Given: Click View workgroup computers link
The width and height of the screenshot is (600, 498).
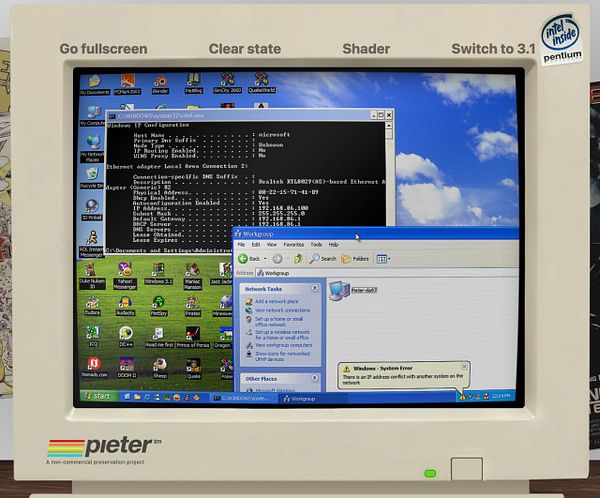Looking at the screenshot, I should click(283, 345).
